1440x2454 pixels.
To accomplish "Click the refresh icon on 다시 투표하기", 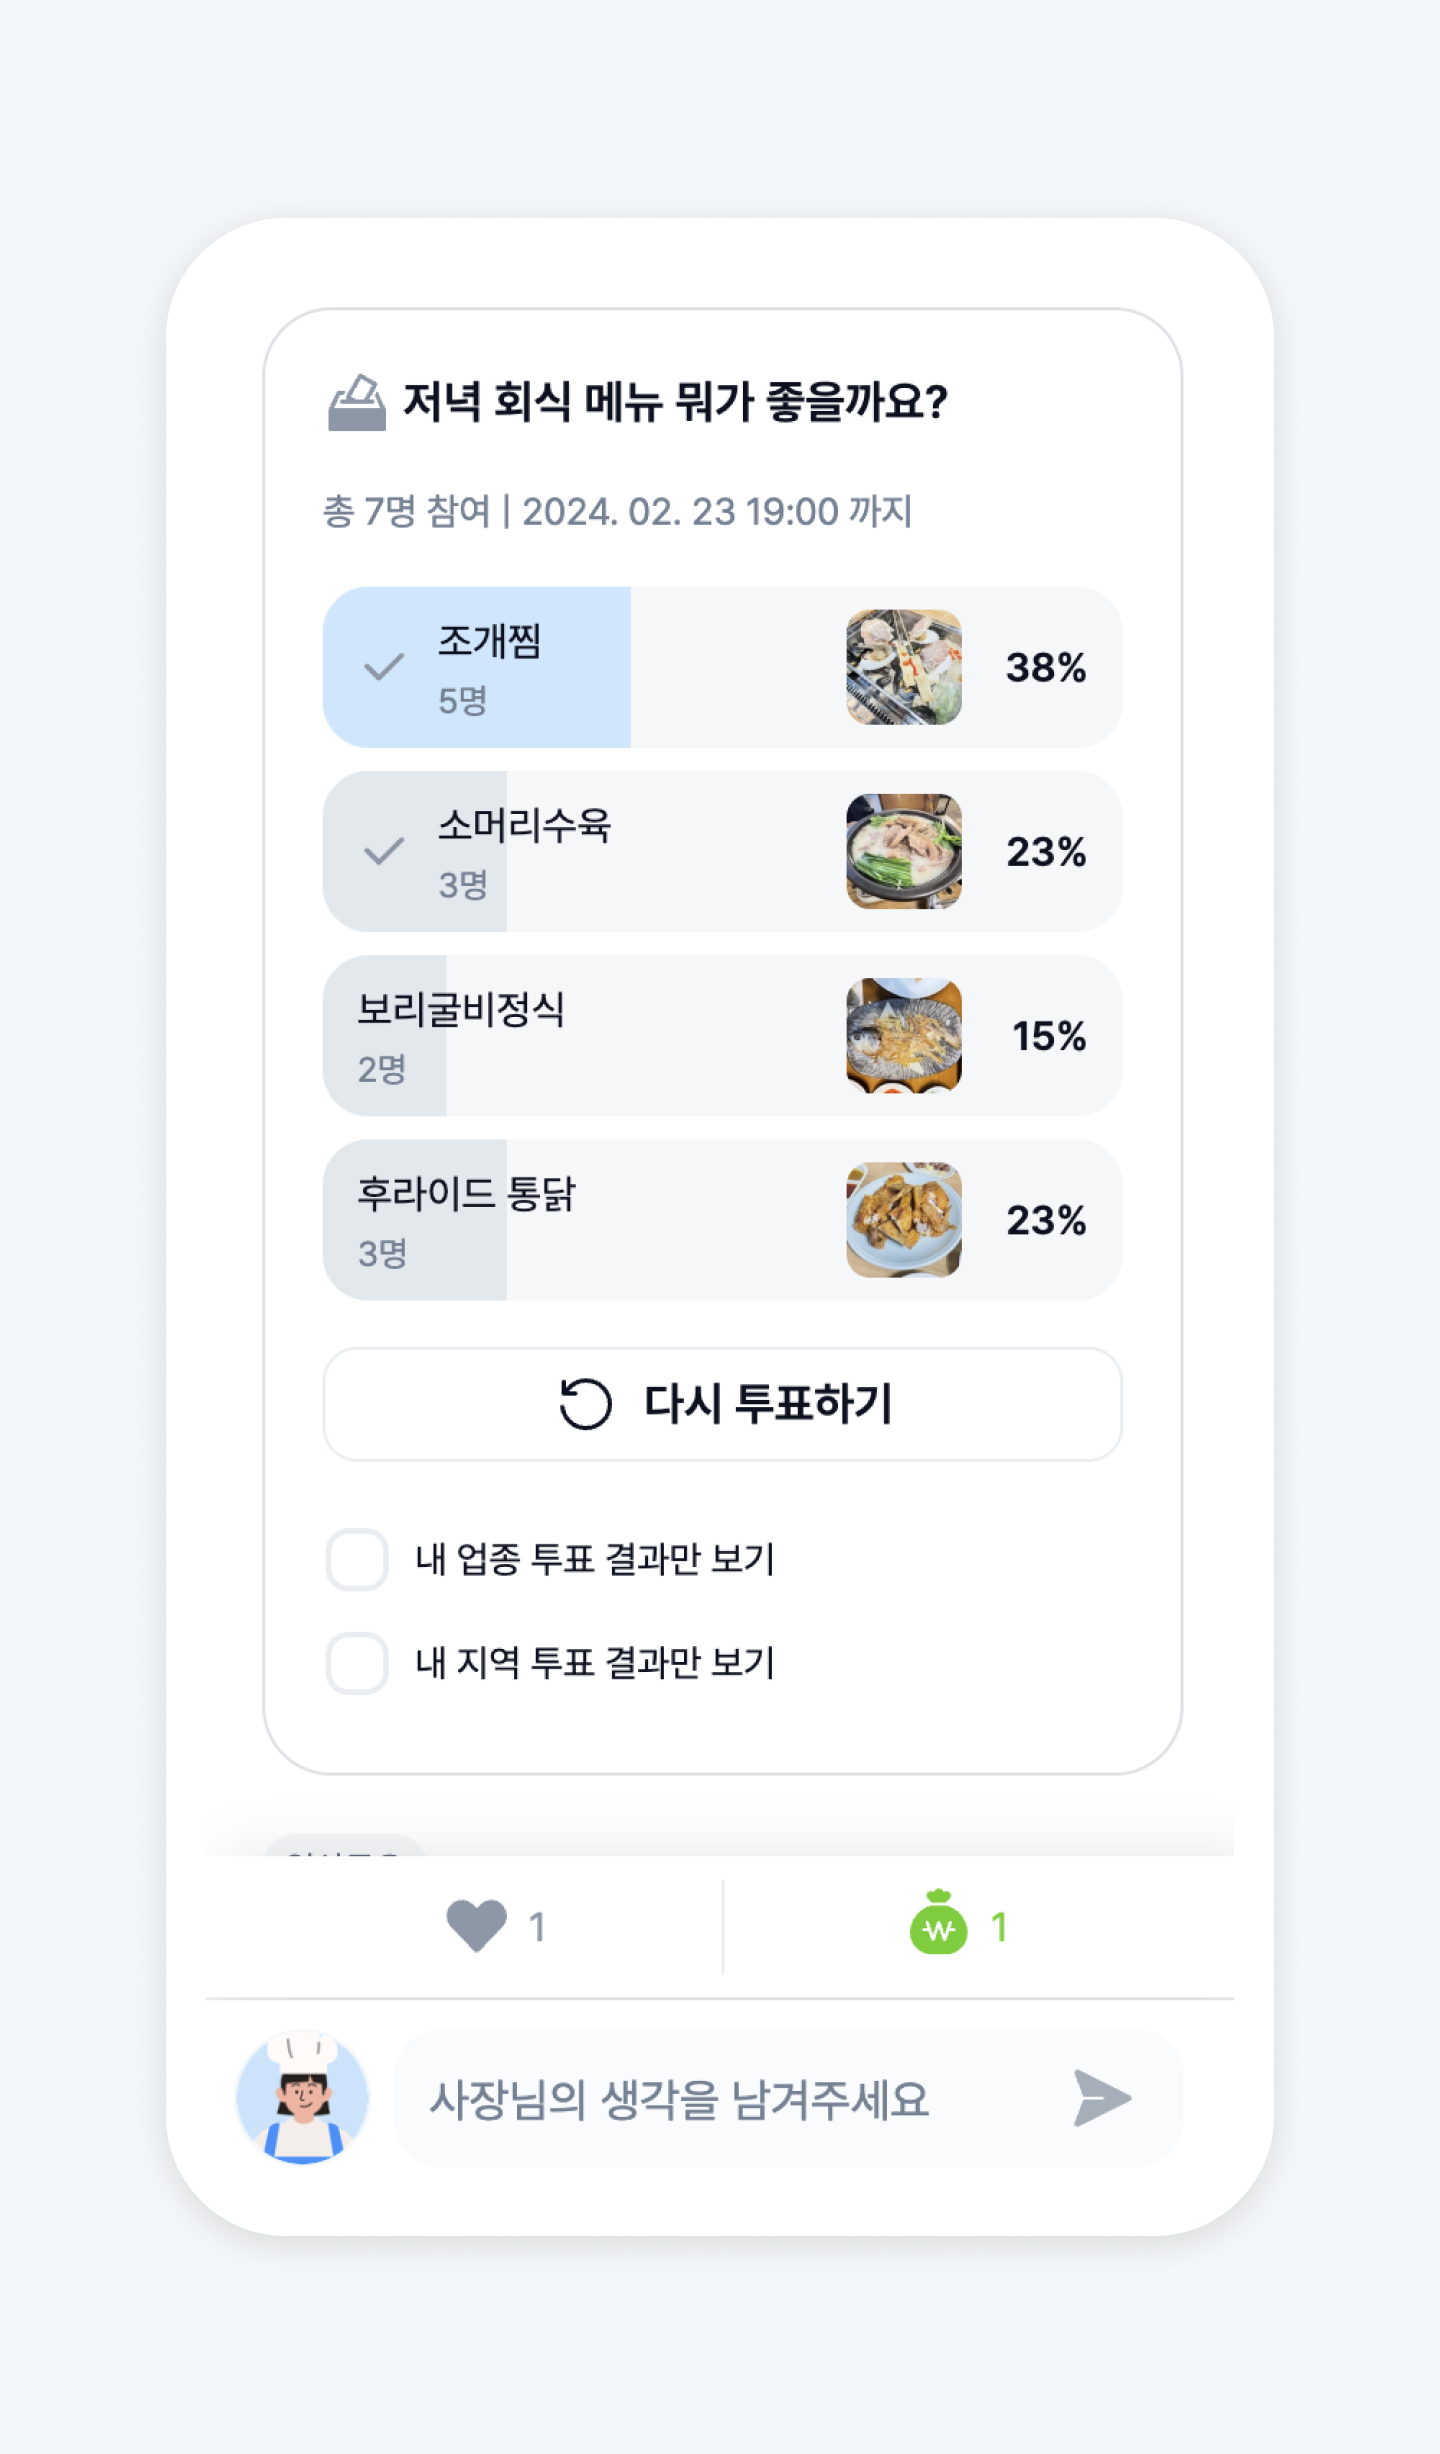I will point(585,1403).
